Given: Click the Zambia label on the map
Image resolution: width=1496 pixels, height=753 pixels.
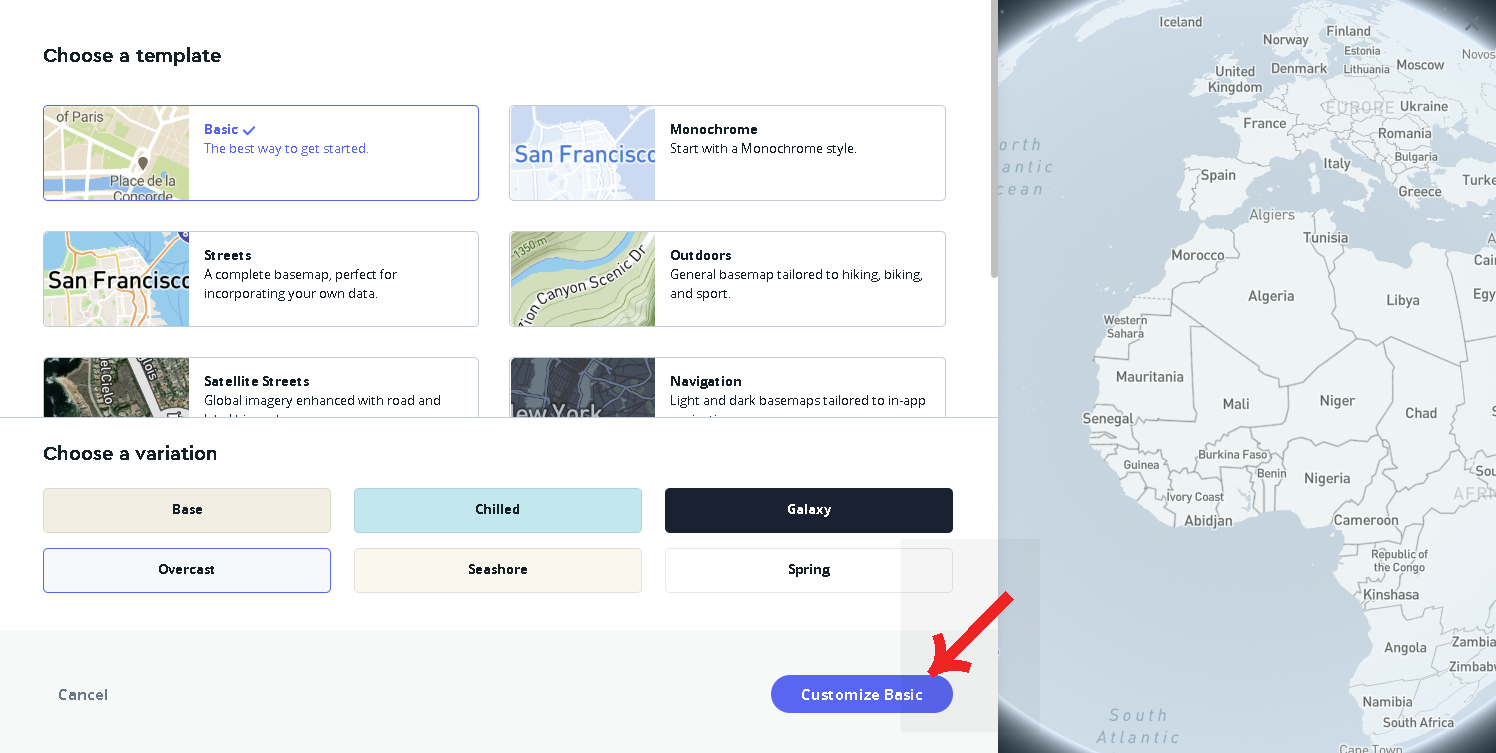Looking at the screenshot, I should [1474, 642].
